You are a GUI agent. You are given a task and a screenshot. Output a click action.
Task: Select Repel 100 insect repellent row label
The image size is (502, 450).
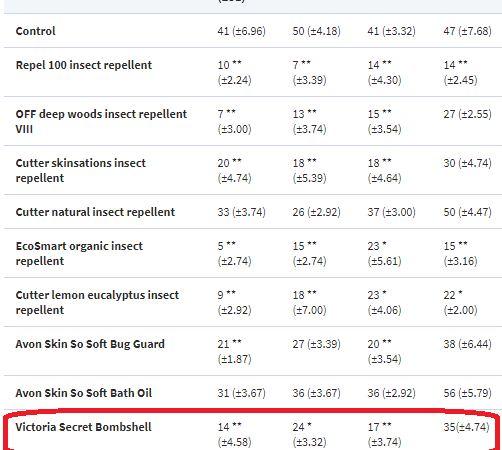click(x=84, y=65)
